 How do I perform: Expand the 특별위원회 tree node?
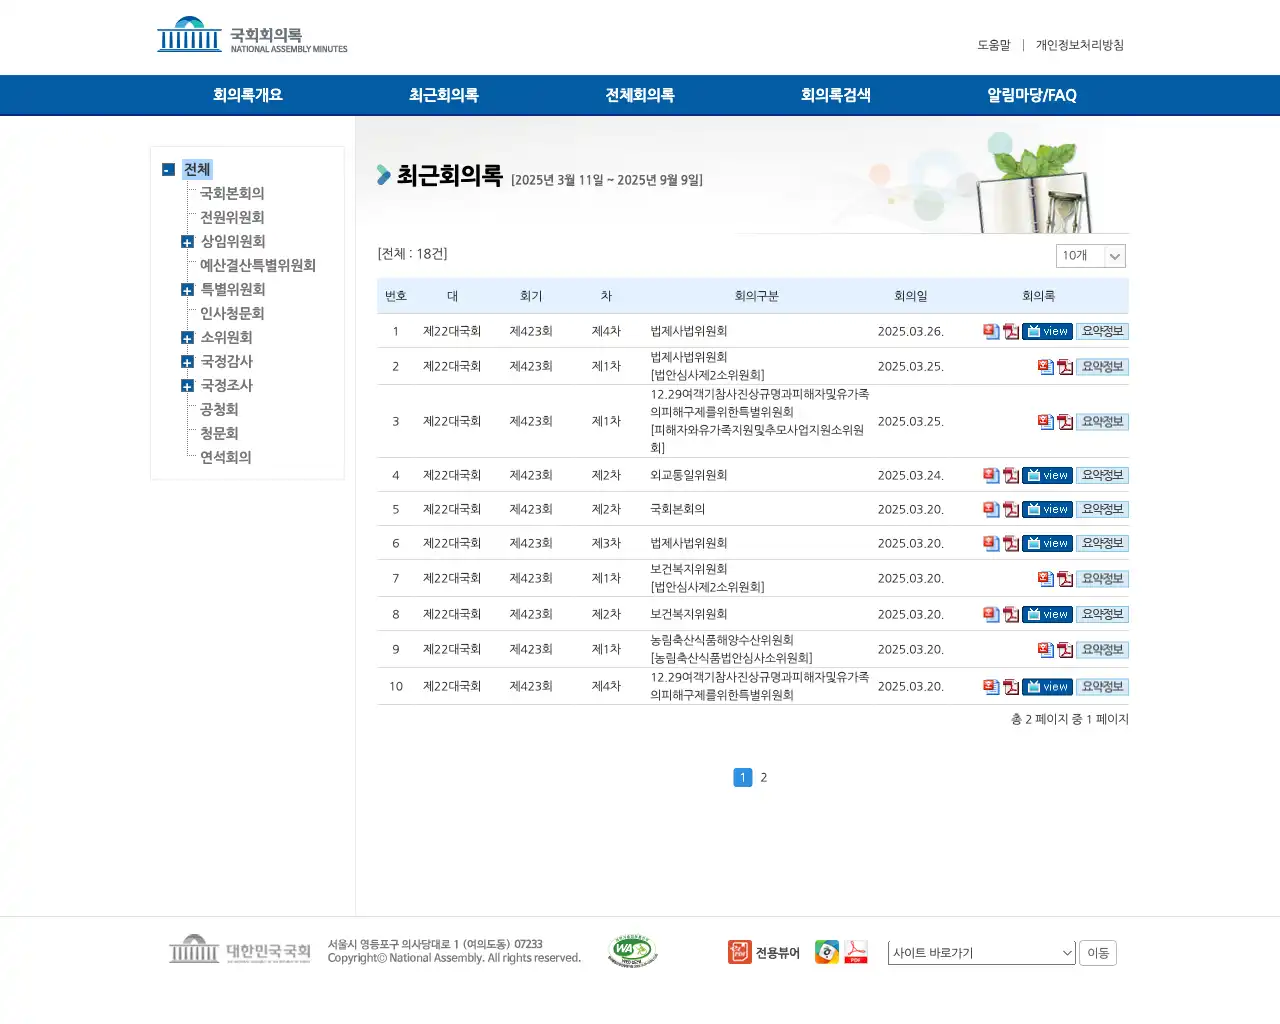point(187,290)
